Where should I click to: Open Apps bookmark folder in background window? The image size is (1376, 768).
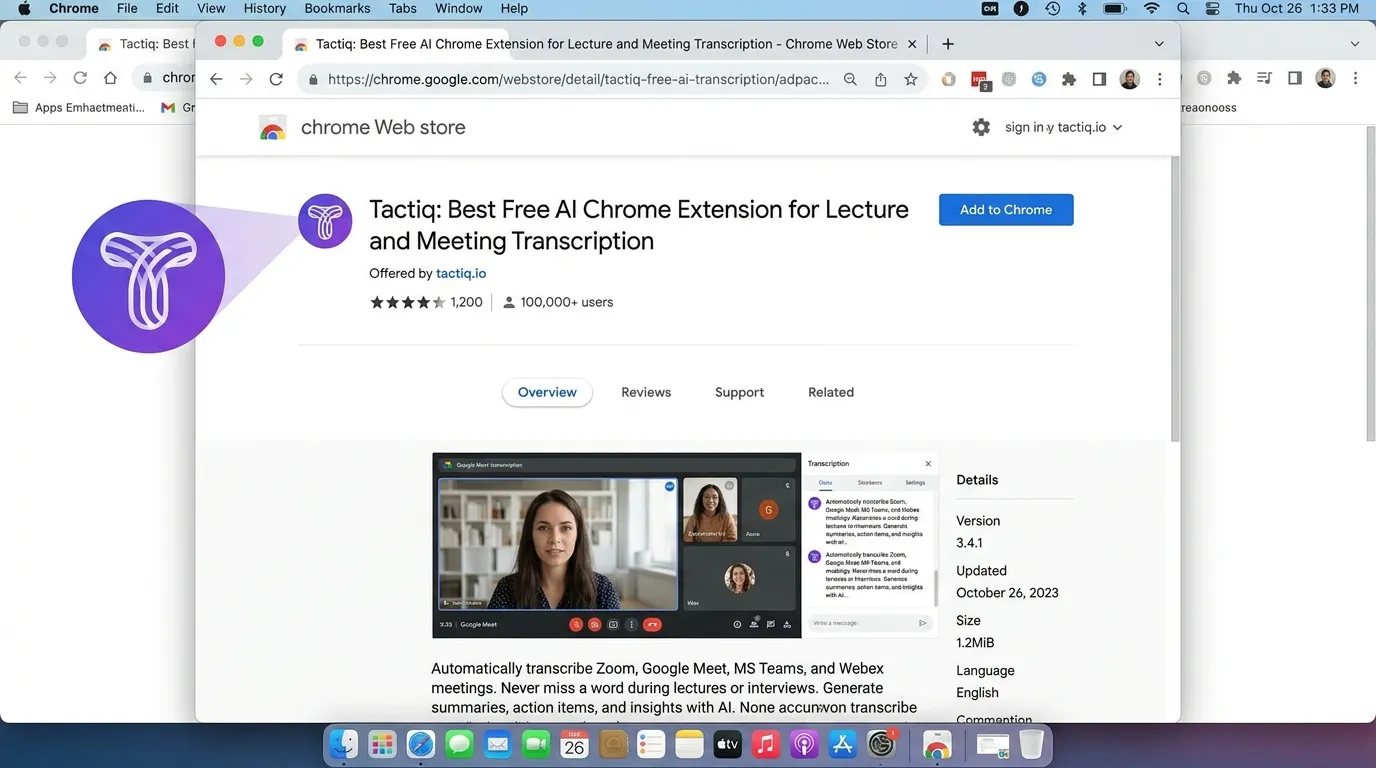pyautogui.click(x=79, y=107)
